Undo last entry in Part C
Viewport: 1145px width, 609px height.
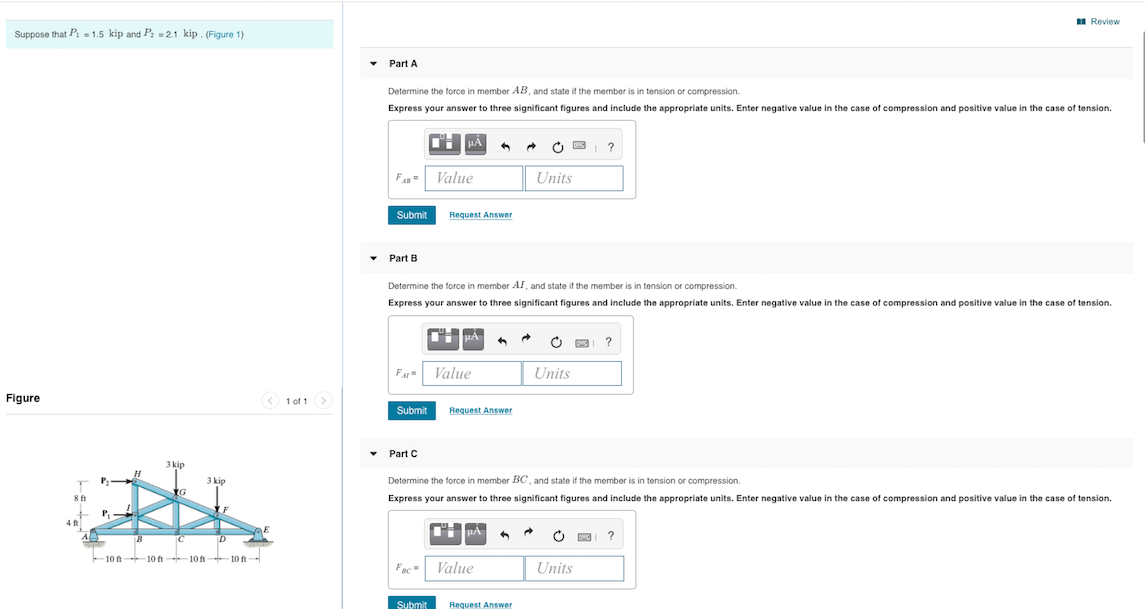(x=505, y=535)
